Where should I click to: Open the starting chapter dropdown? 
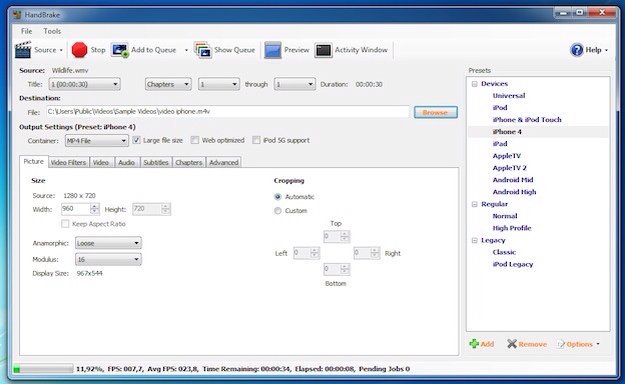click(219, 84)
